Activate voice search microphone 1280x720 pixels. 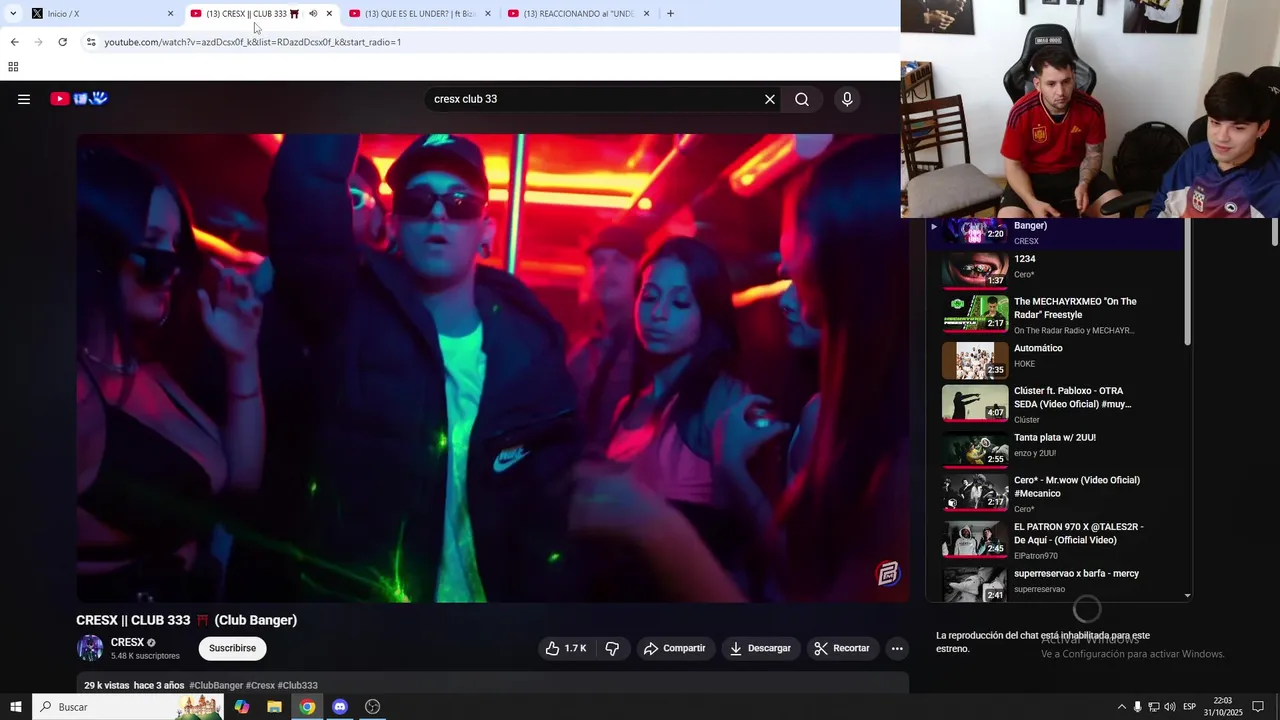[x=847, y=99]
